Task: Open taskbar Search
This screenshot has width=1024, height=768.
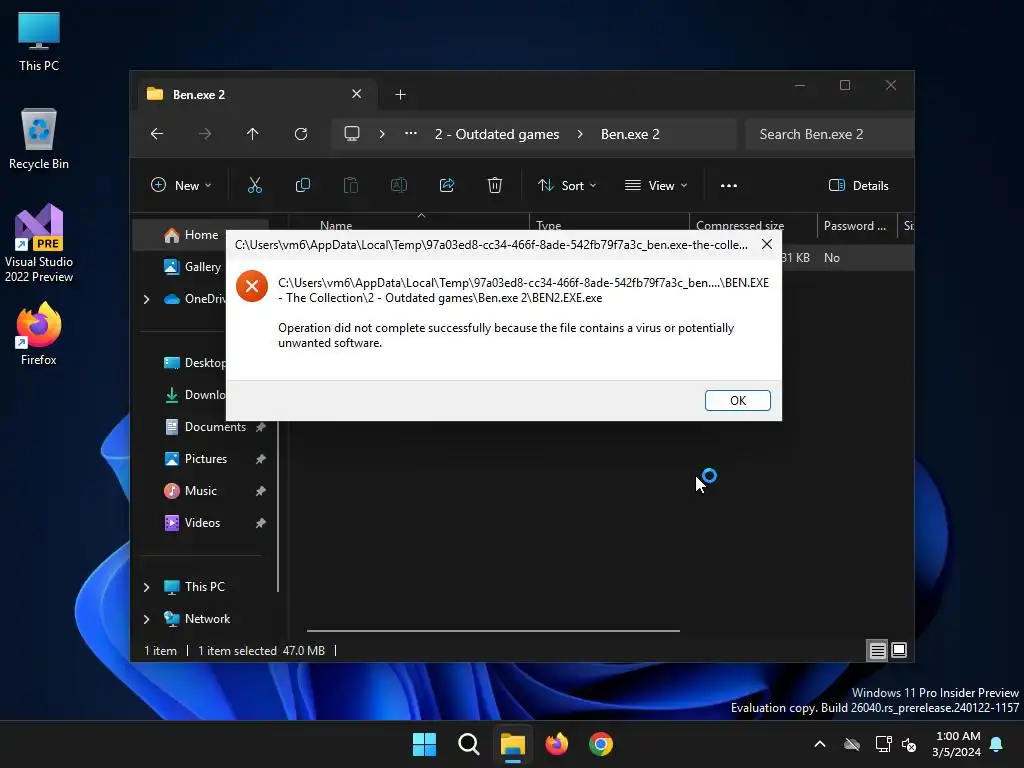Action: pos(469,744)
